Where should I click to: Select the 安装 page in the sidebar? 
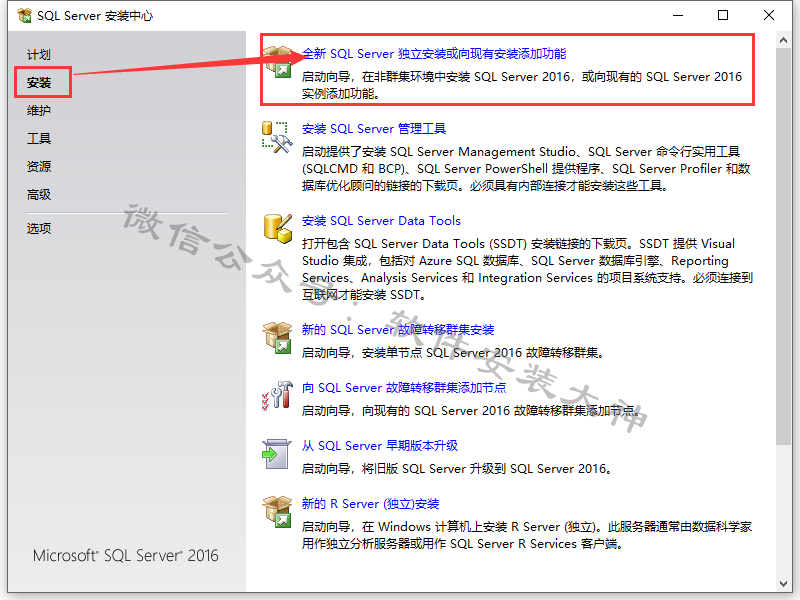39,83
